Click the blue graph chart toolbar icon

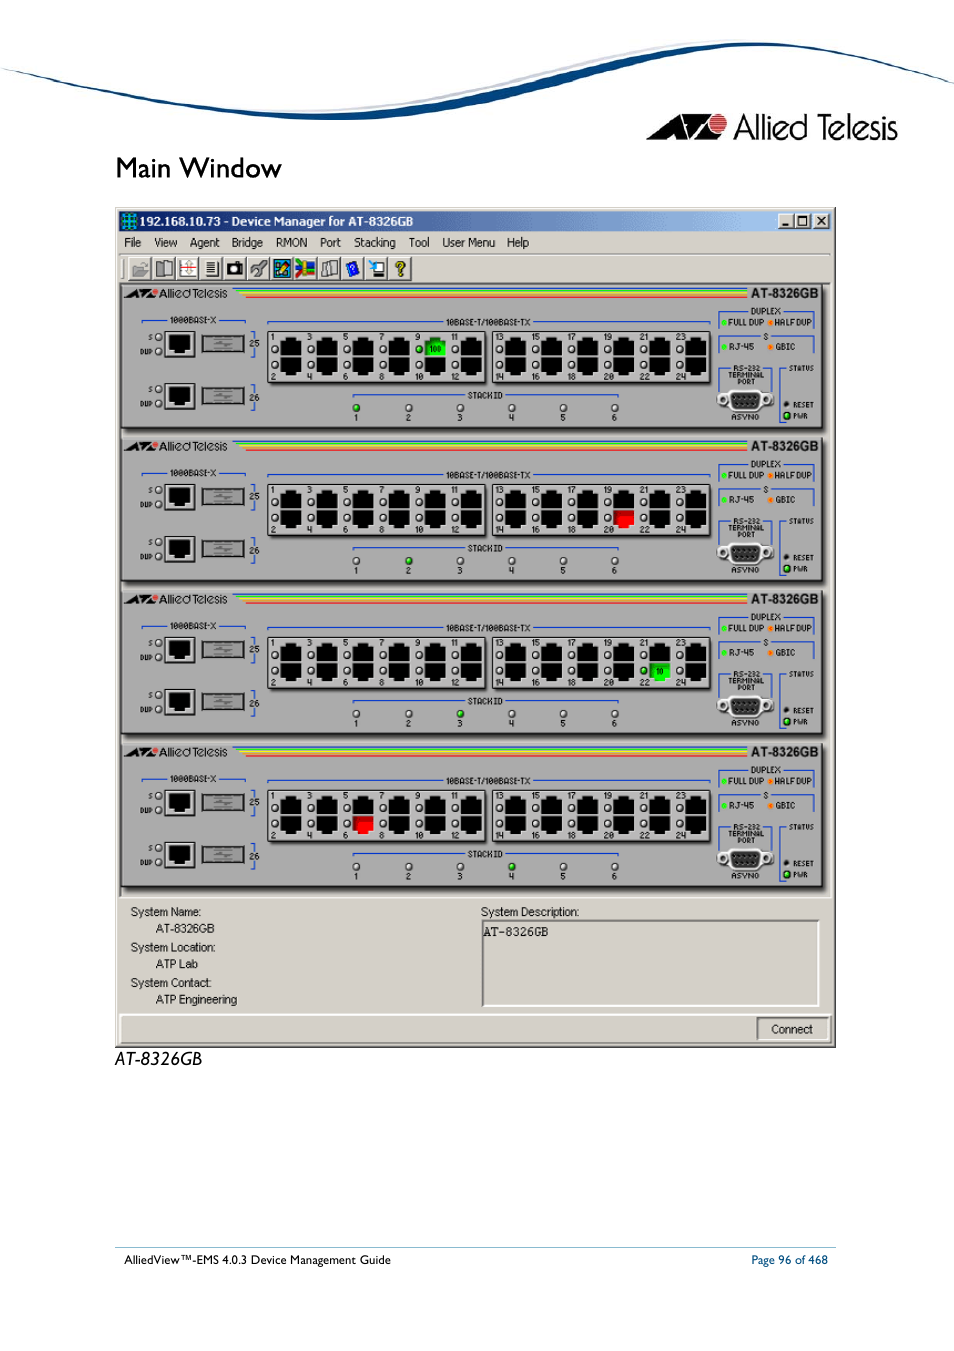click(282, 269)
